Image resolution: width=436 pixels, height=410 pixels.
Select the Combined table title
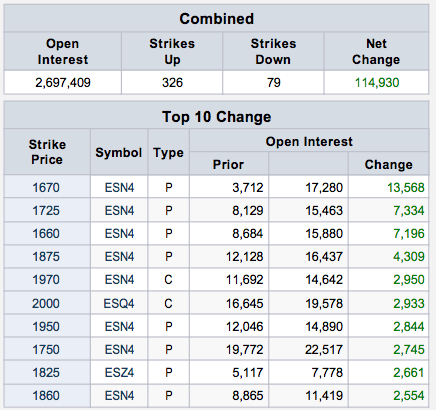point(217,19)
